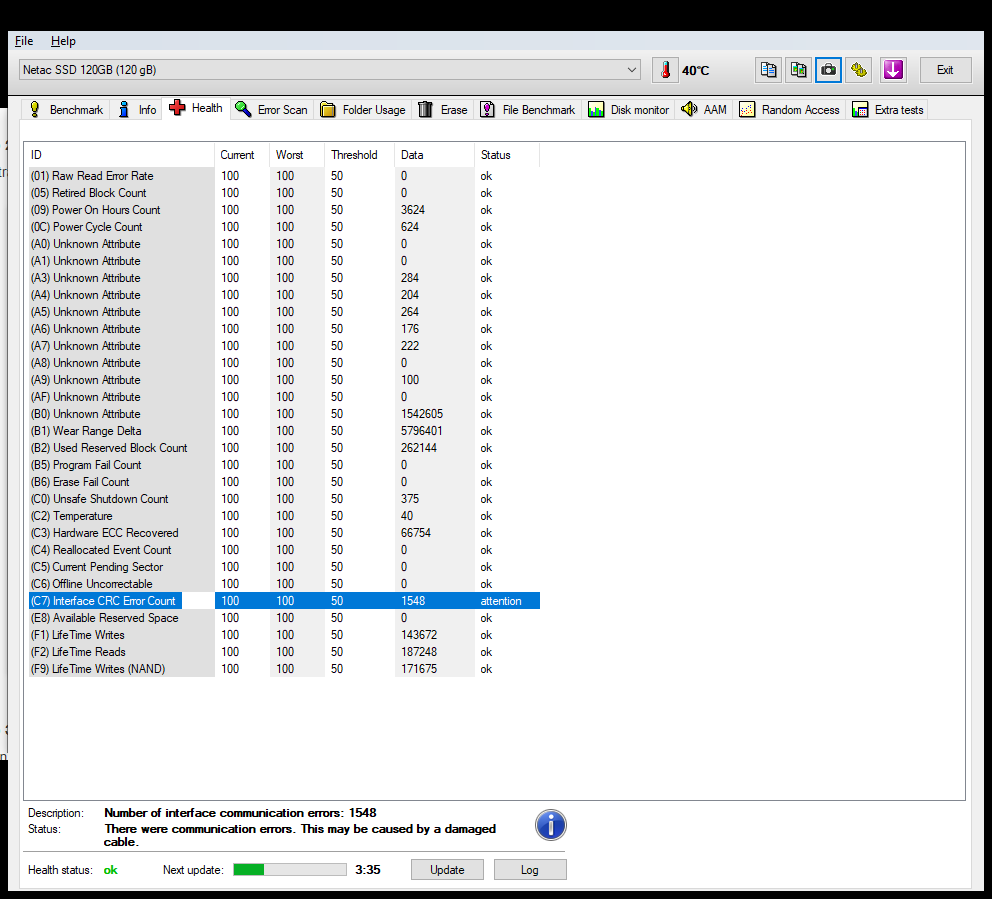Click the data value 66754
992x899 pixels.
416,533
